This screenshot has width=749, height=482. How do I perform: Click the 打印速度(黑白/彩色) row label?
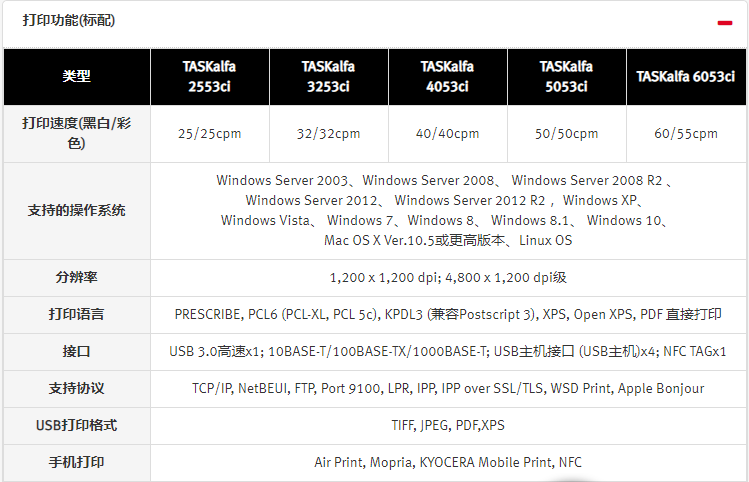76,133
